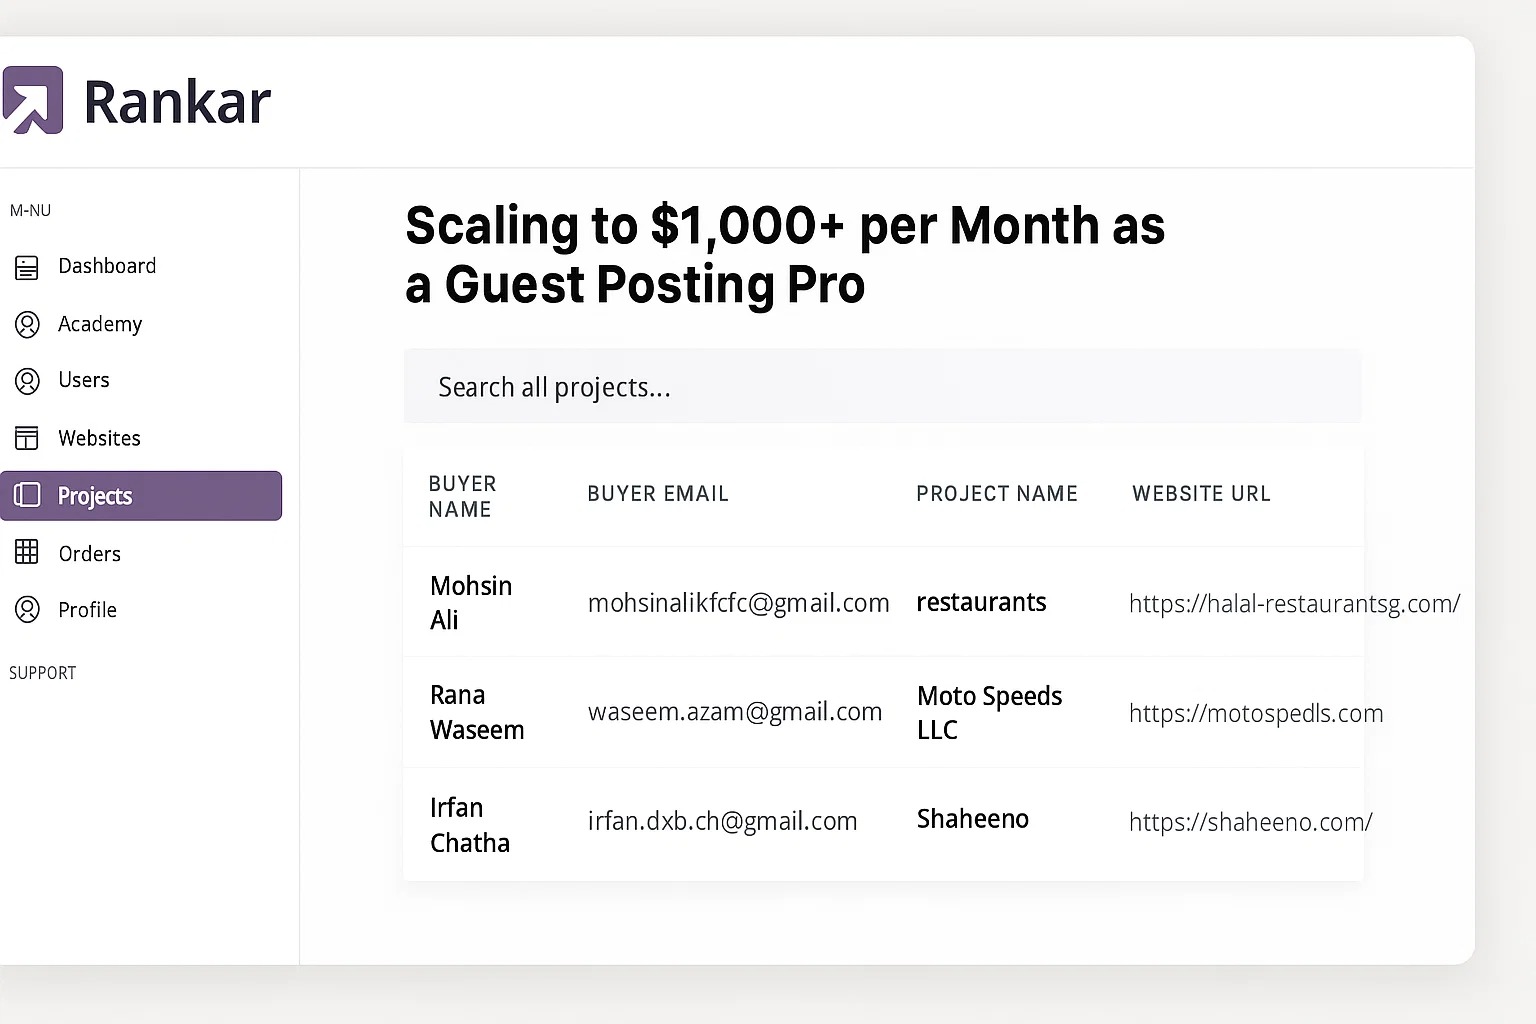1536x1024 pixels.
Task: Click the Projects panel icon
Action: [x=27, y=495]
